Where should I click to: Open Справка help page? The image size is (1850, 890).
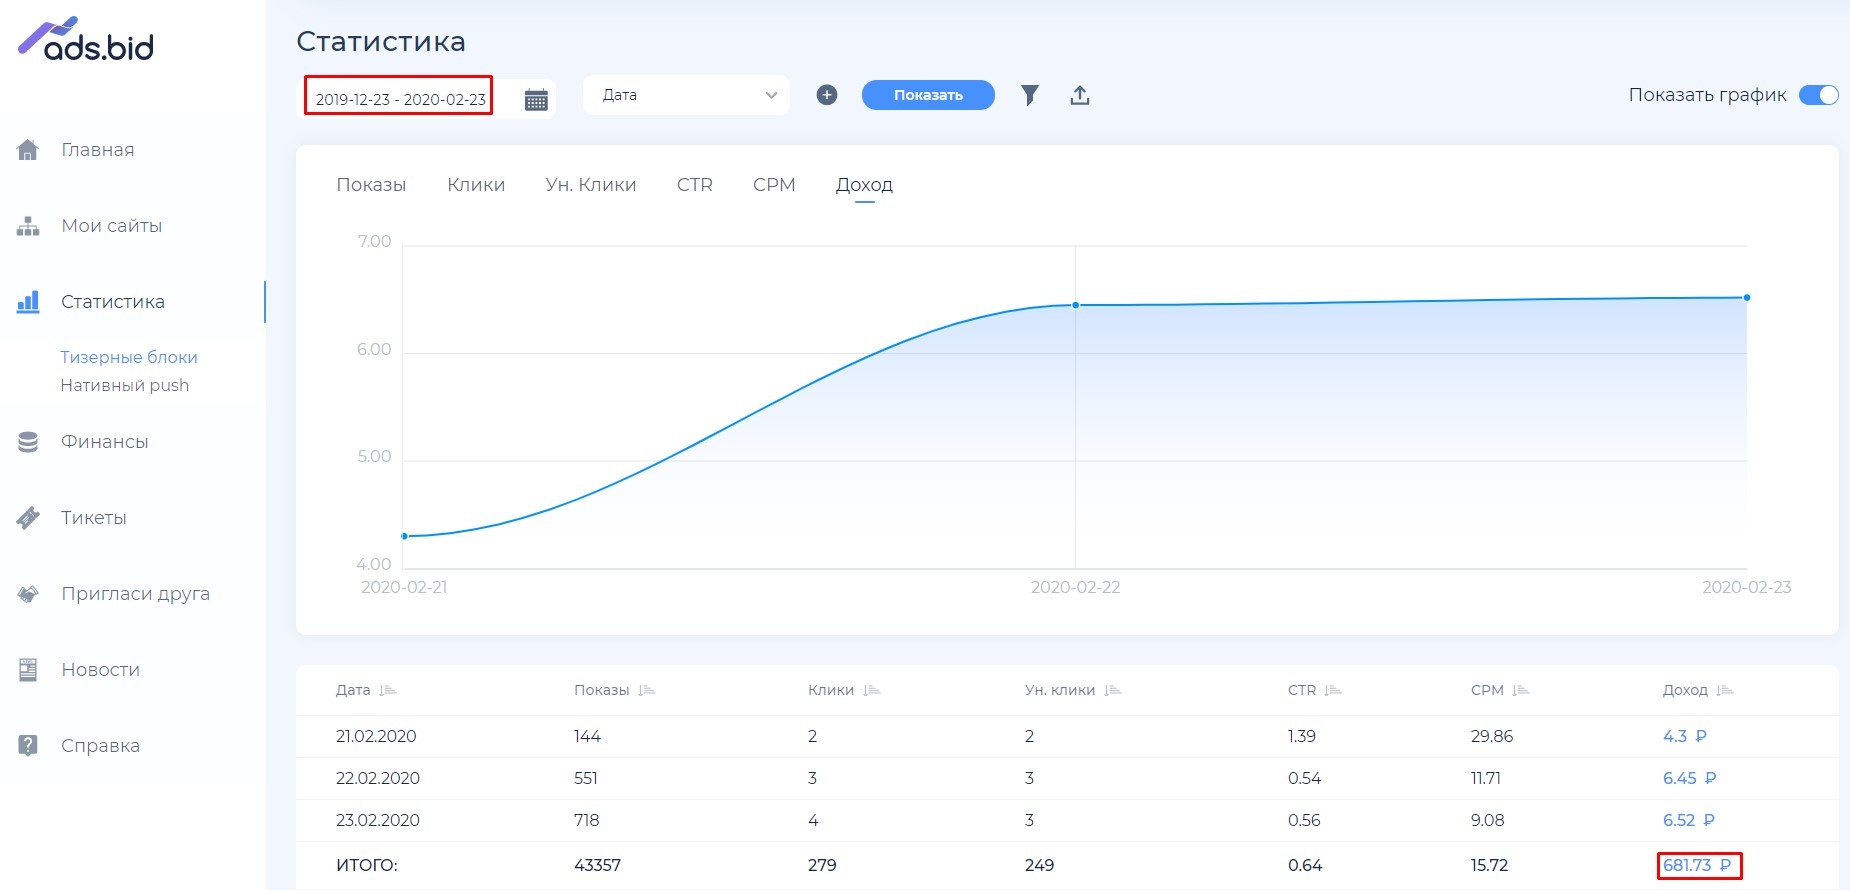click(x=101, y=746)
